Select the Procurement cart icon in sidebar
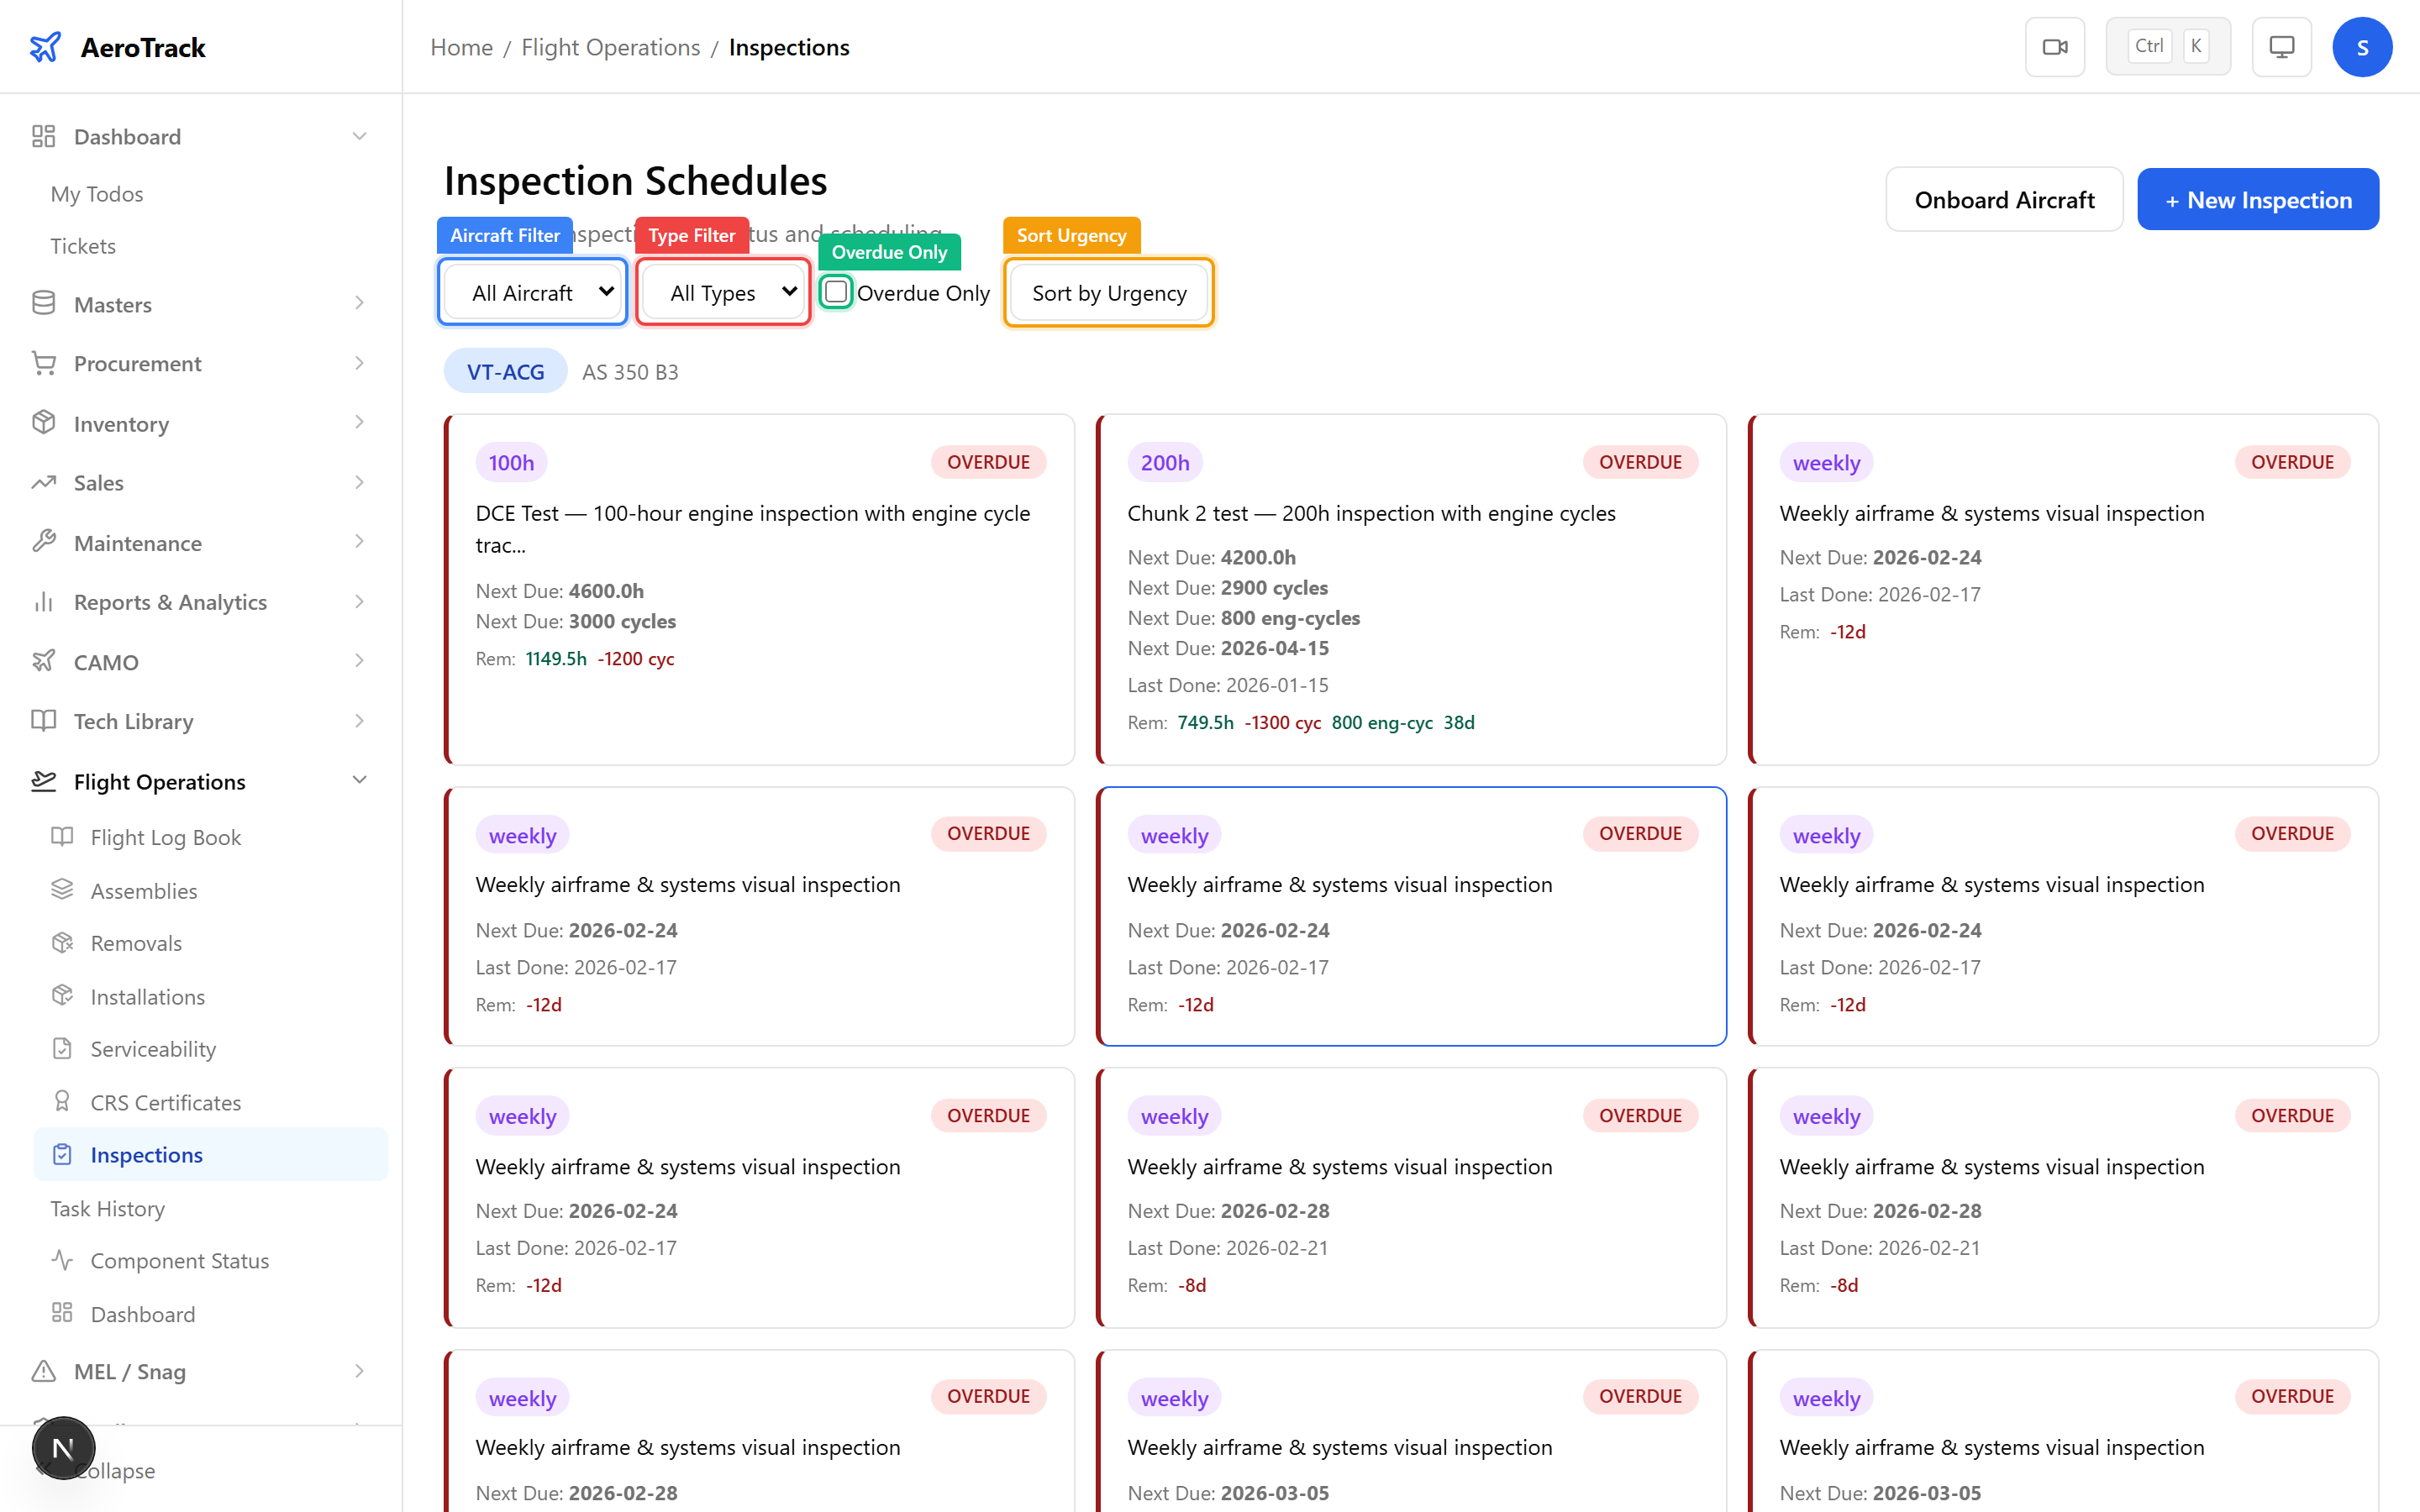Screen dimensions: 2420x1512 click(x=44, y=363)
